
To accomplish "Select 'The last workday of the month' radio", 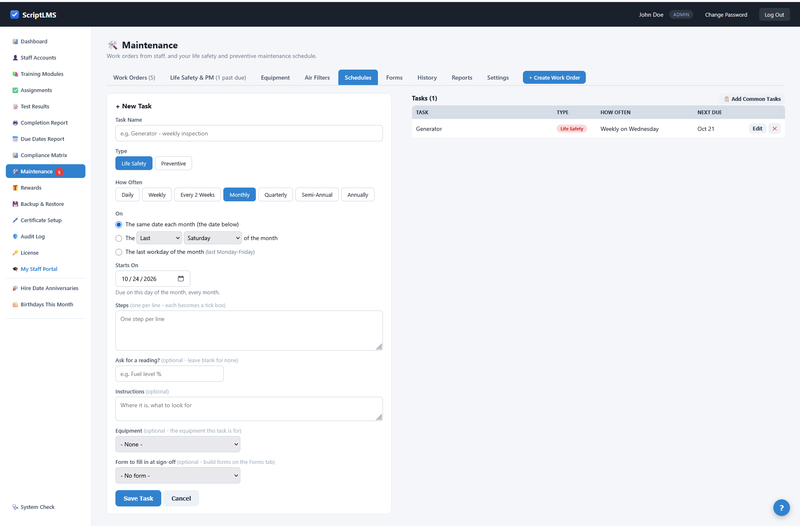I will 119,252.
